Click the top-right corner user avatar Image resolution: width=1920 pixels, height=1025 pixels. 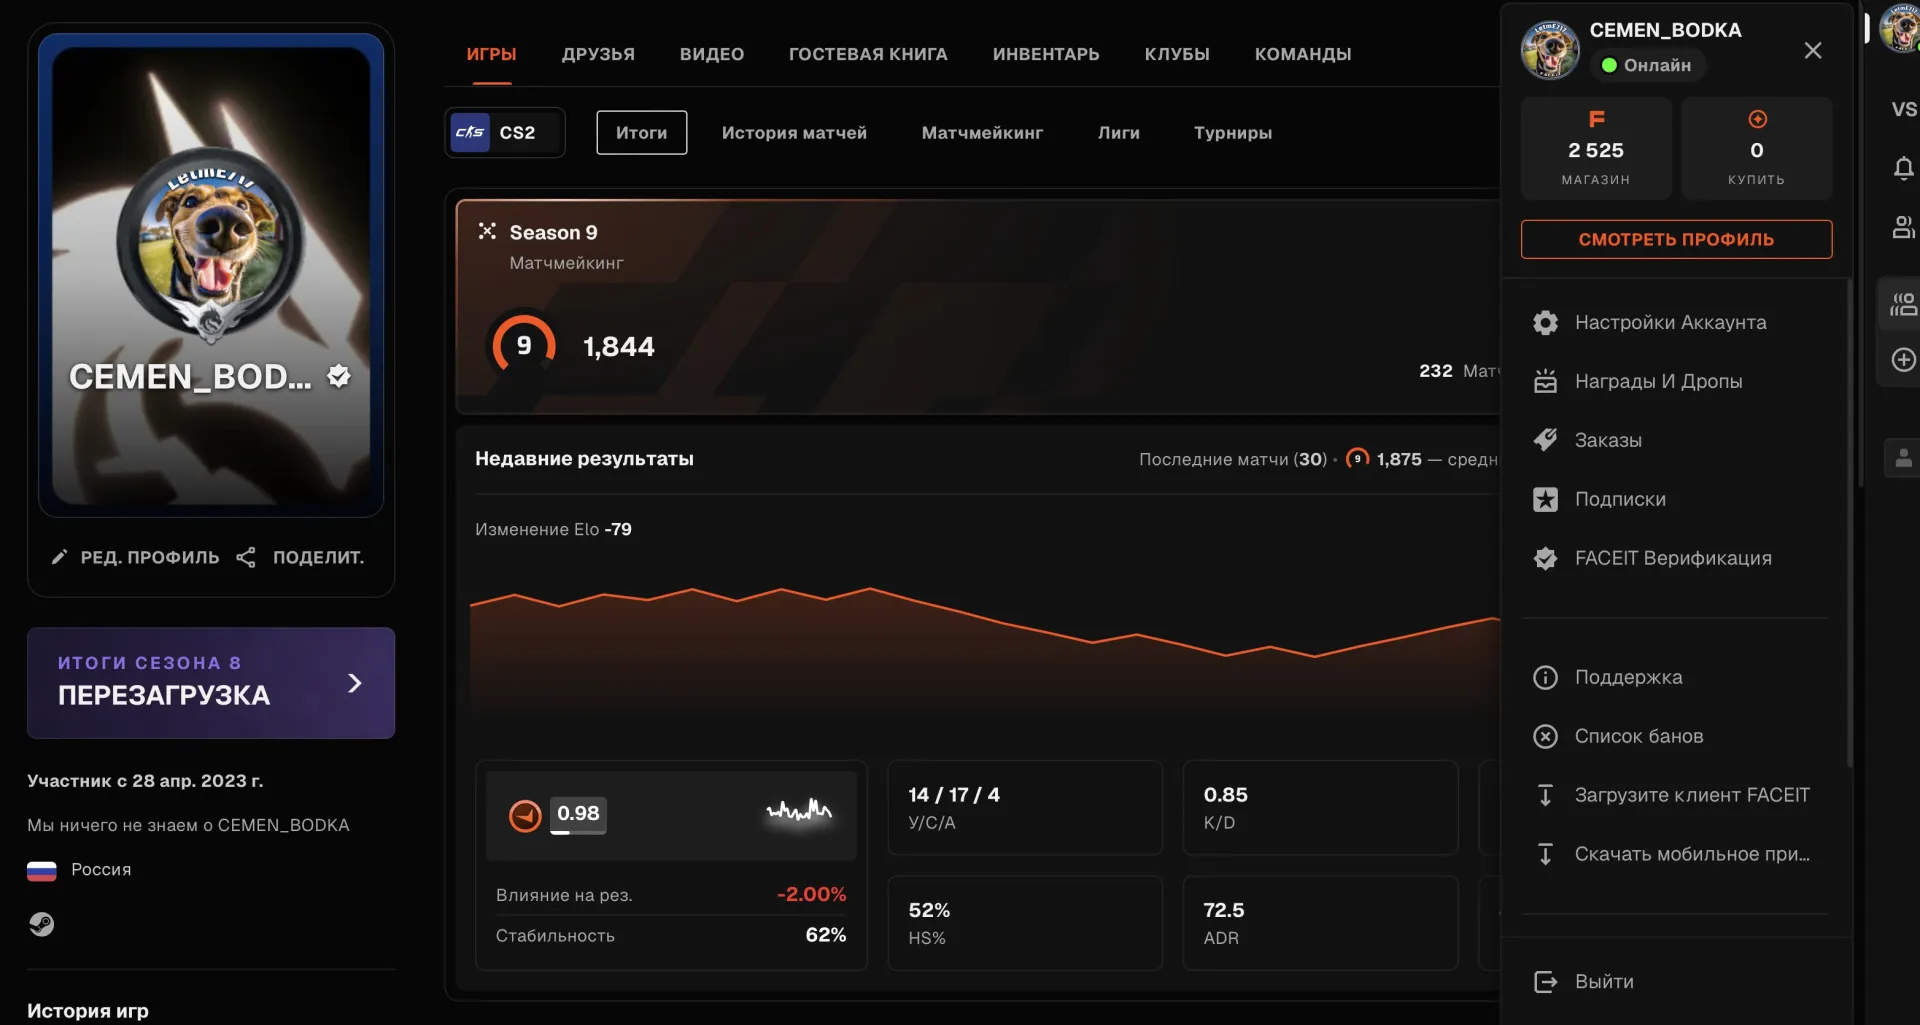click(1901, 28)
